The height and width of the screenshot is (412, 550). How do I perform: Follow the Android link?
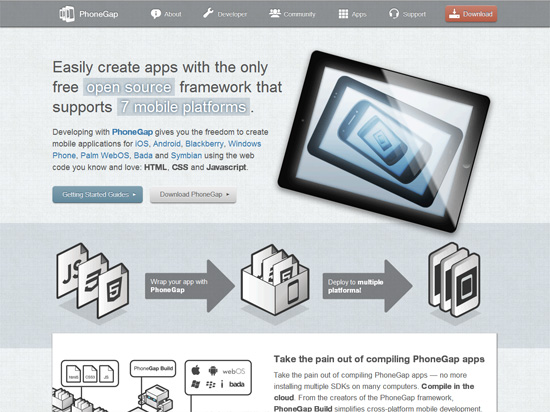point(167,144)
